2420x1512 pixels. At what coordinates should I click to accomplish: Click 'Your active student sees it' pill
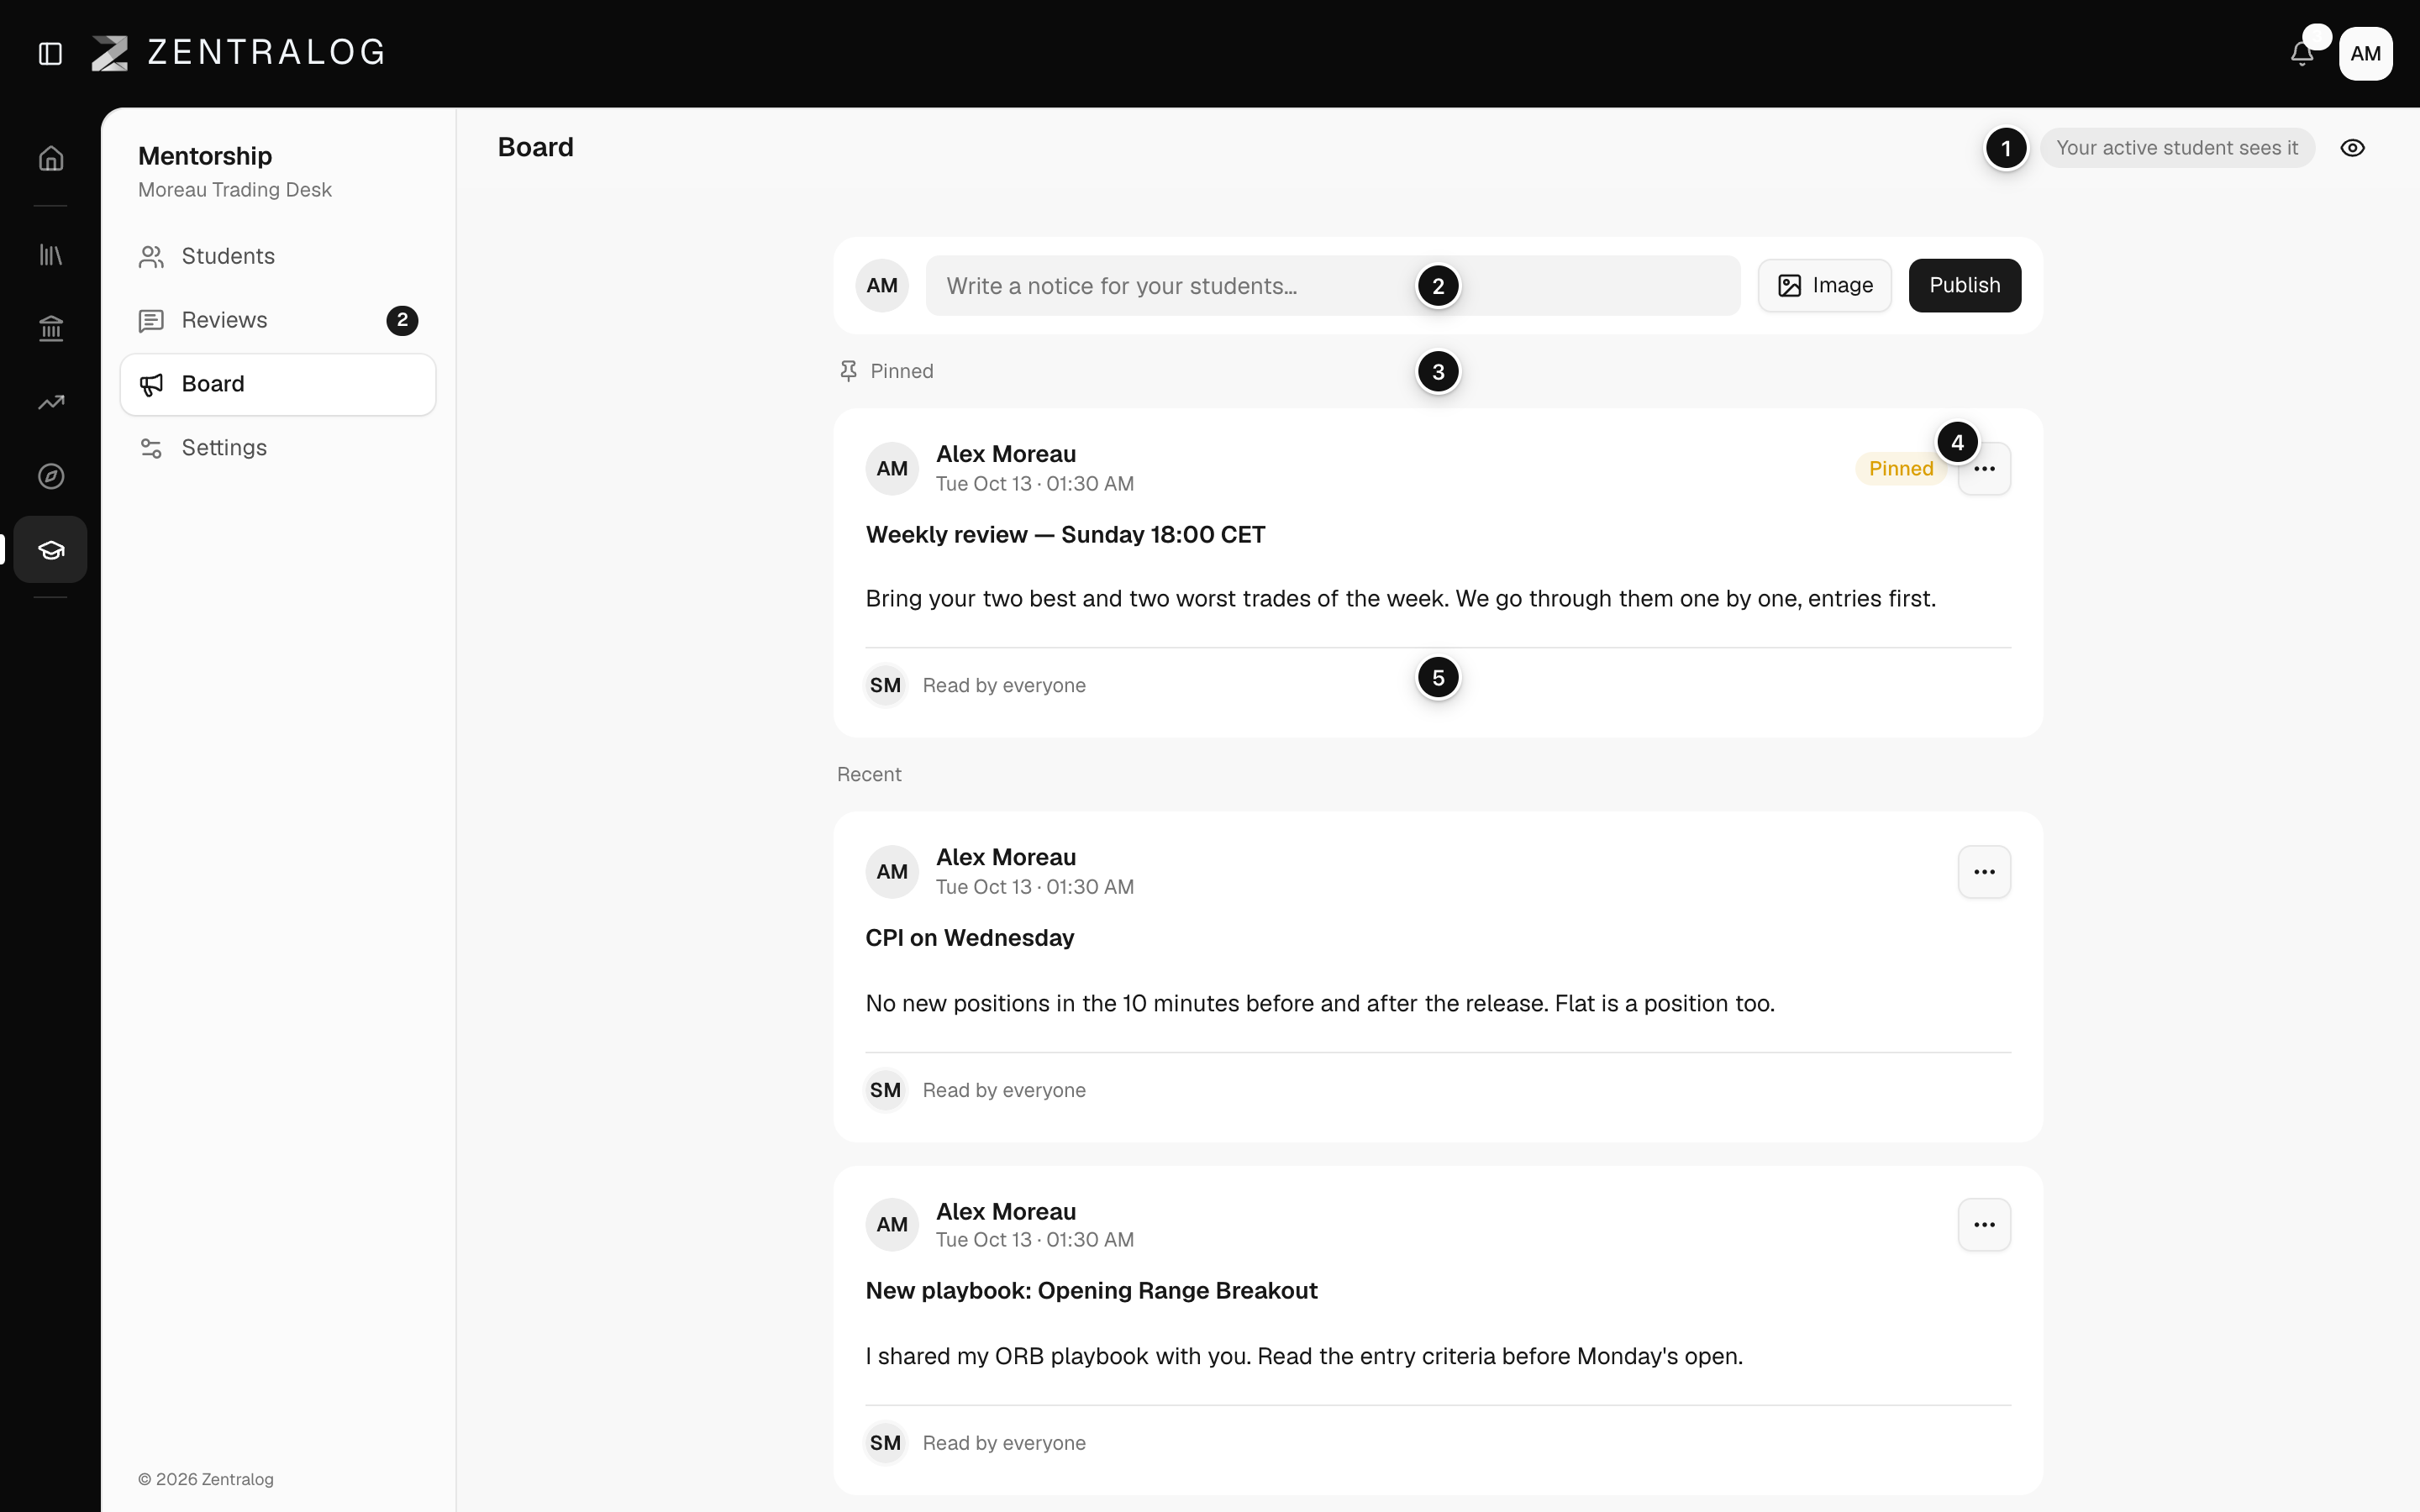click(x=2176, y=148)
